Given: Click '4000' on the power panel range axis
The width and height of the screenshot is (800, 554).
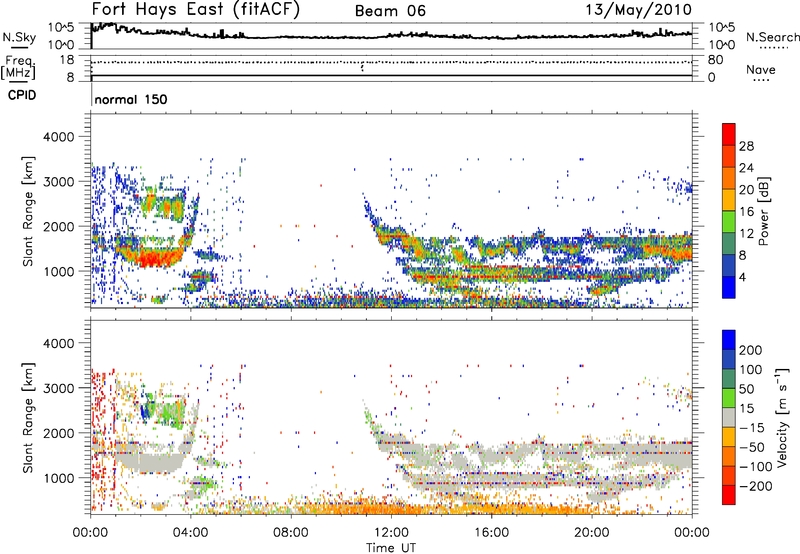Looking at the screenshot, I should (59, 137).
